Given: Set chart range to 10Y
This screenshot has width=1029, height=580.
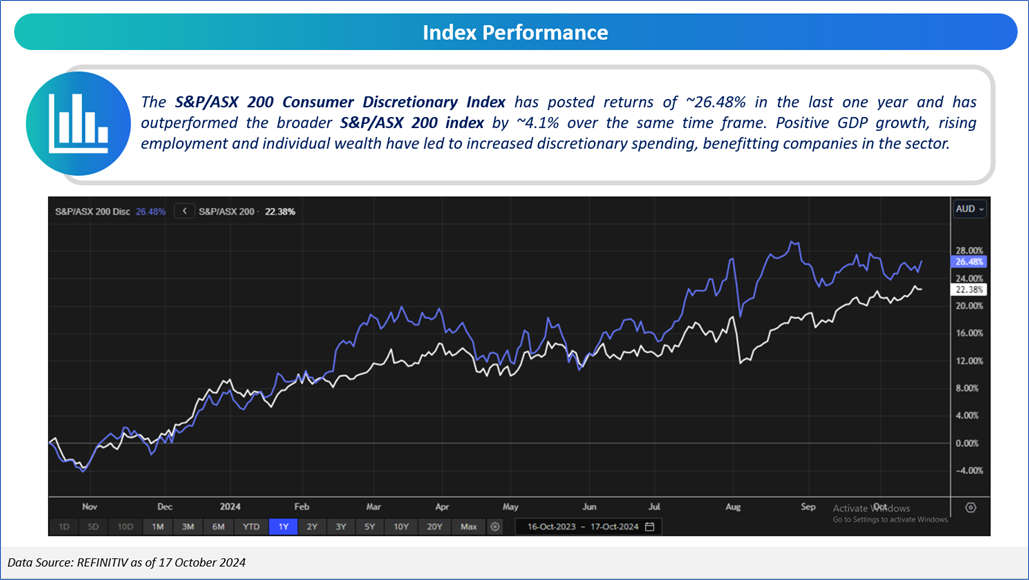Looking at the screenshot, I should pos(401,527).
